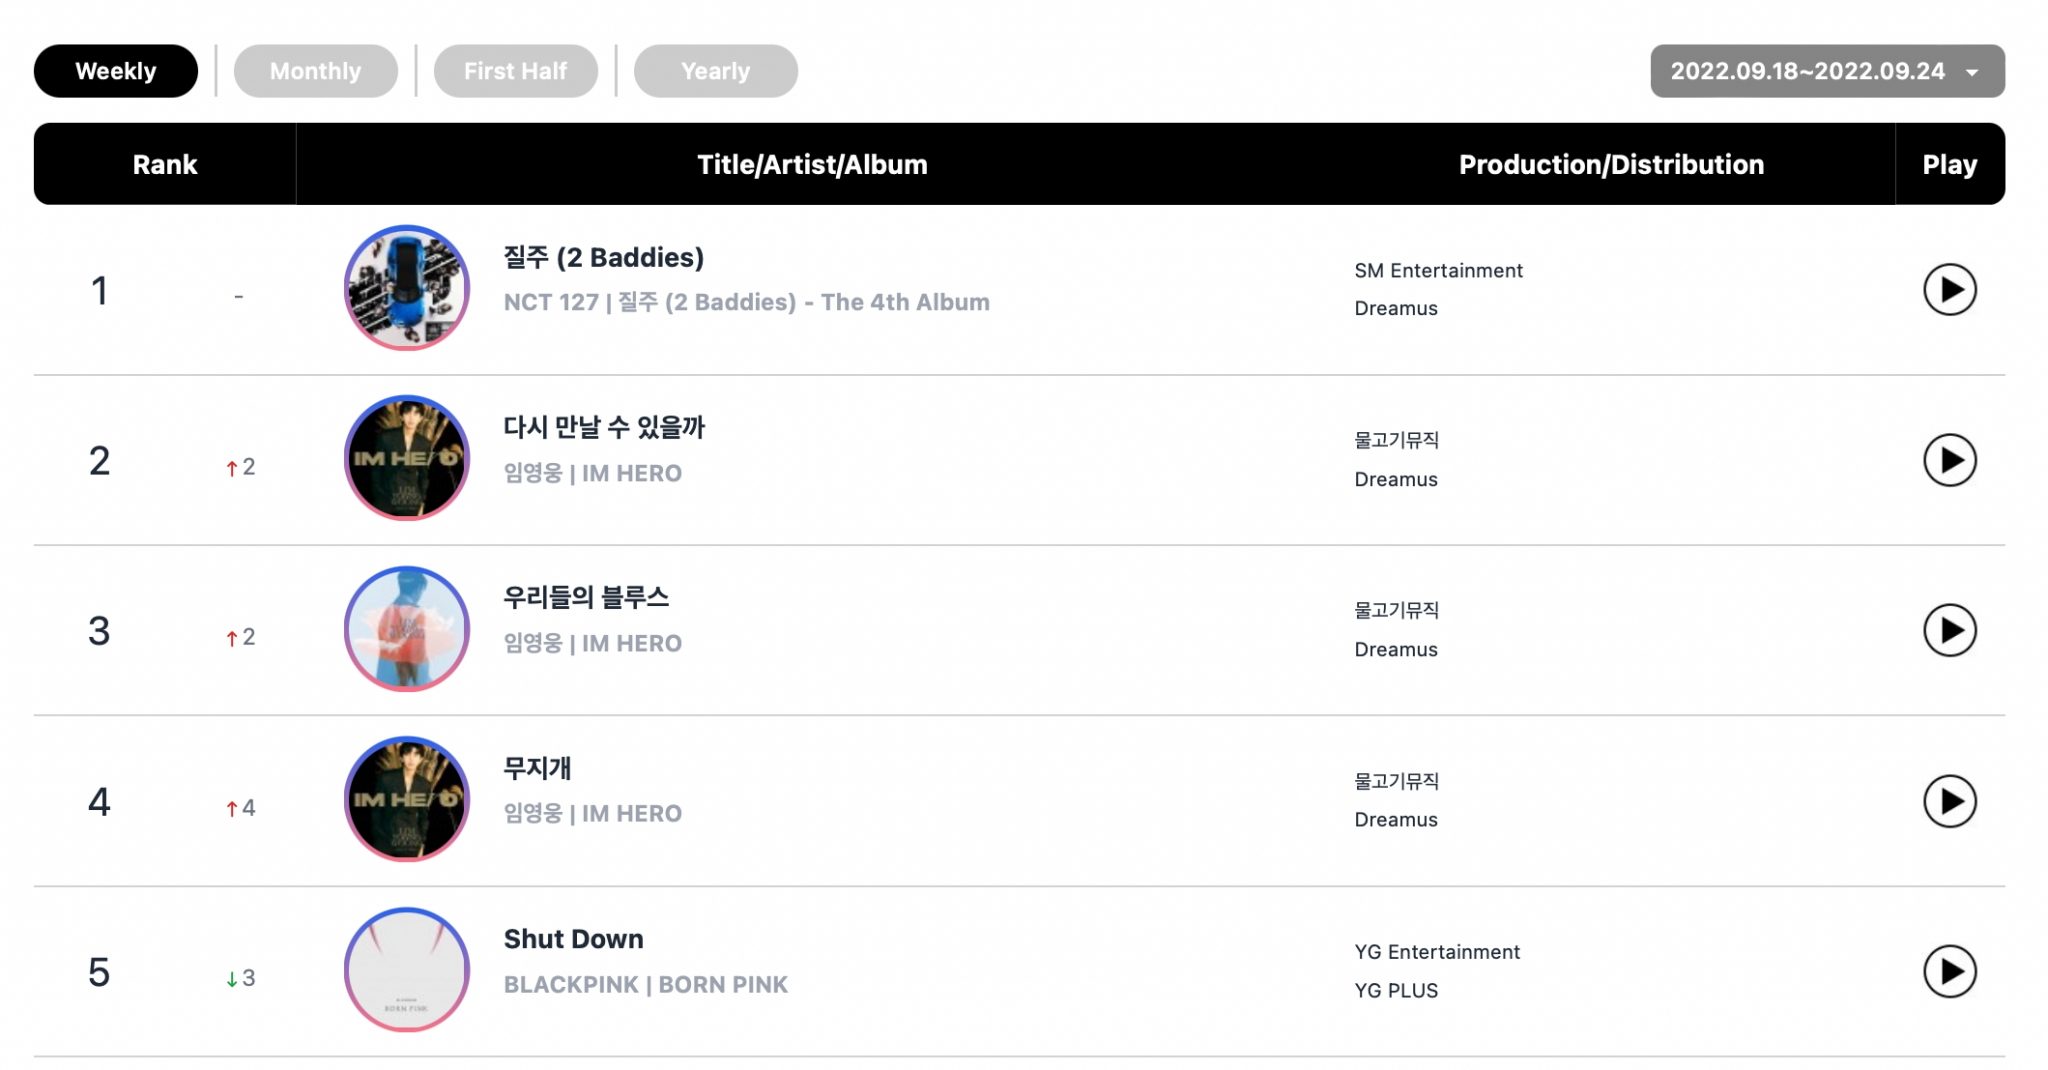
Task: Switch to the First Half chart tab
Action: [x=516, y=71]
